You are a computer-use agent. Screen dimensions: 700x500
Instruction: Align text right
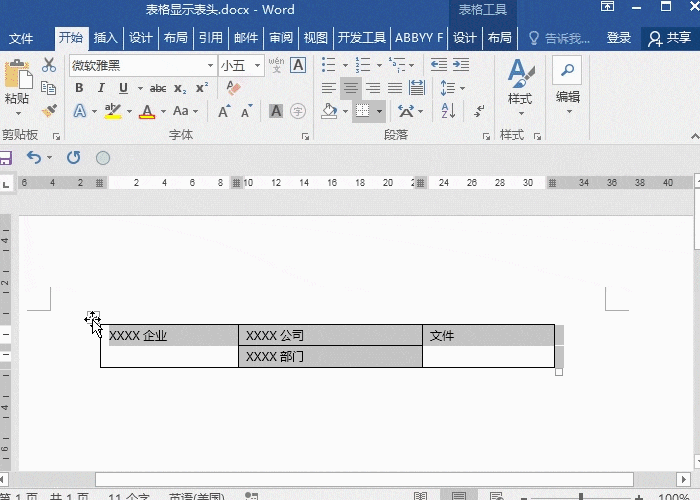(x=373, y=88)
